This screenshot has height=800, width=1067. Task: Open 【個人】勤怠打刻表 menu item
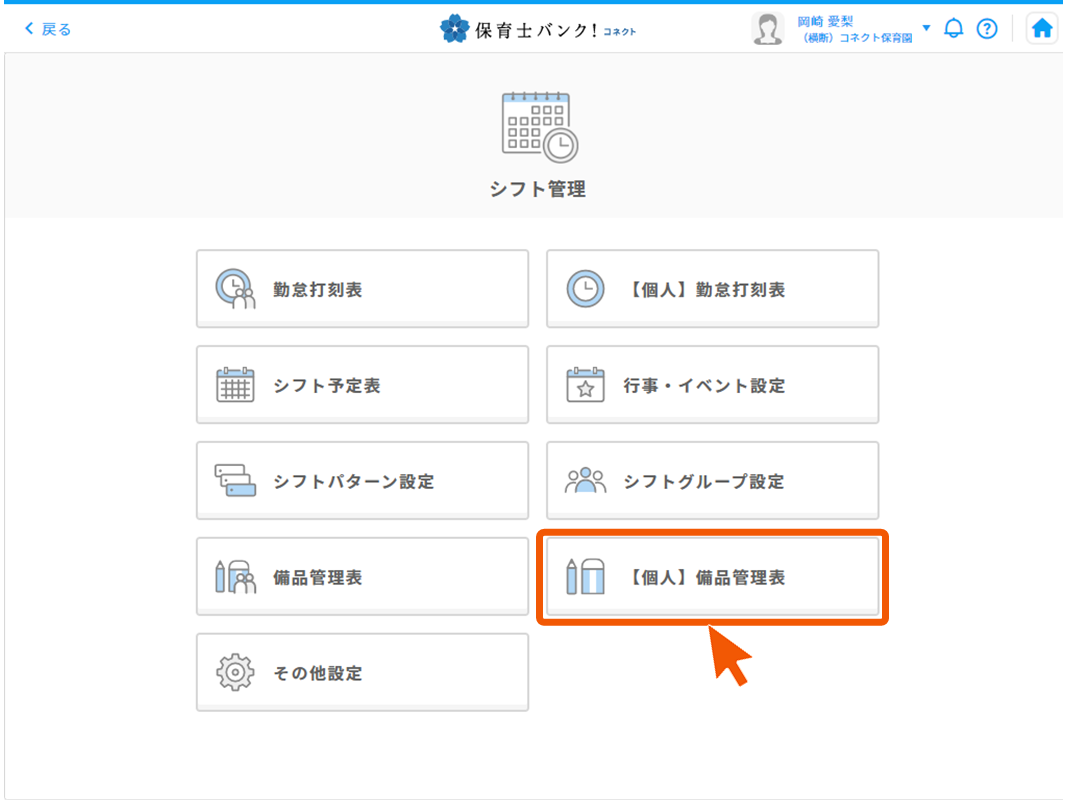[712, 290]
